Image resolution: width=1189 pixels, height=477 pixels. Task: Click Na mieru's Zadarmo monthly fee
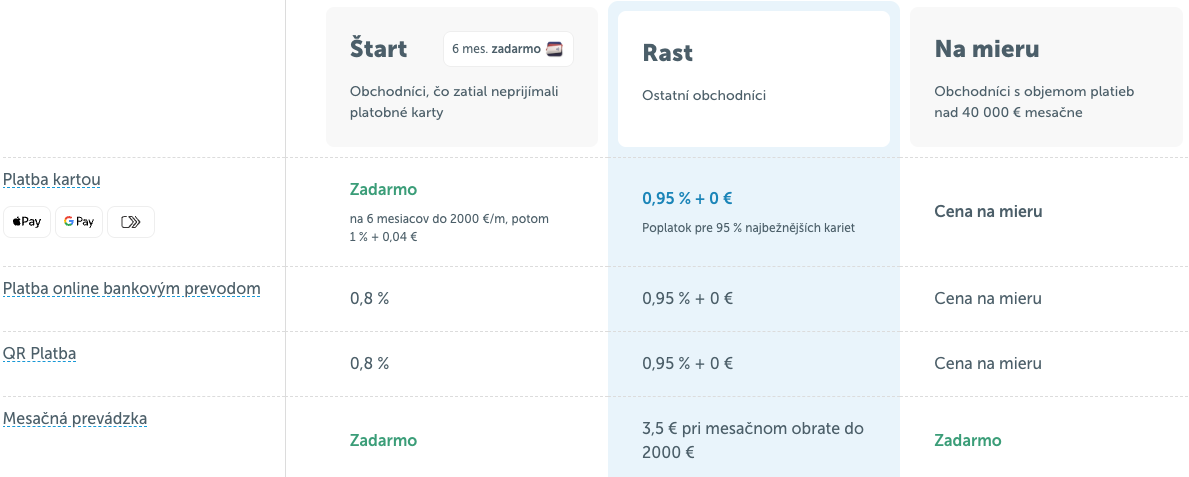pyautogui.click(x=967, y=440)
